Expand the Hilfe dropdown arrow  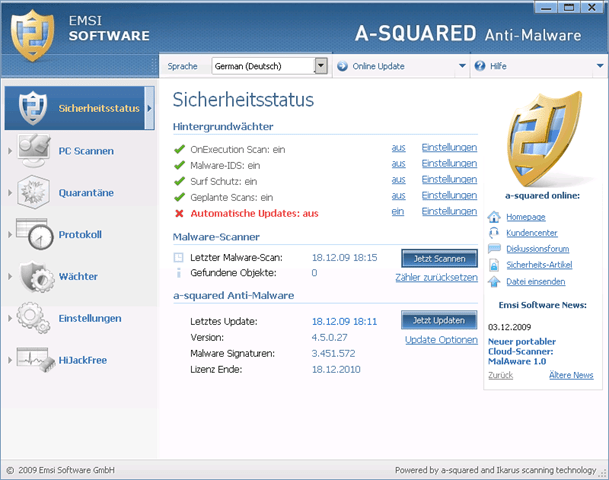coord(600,66)
